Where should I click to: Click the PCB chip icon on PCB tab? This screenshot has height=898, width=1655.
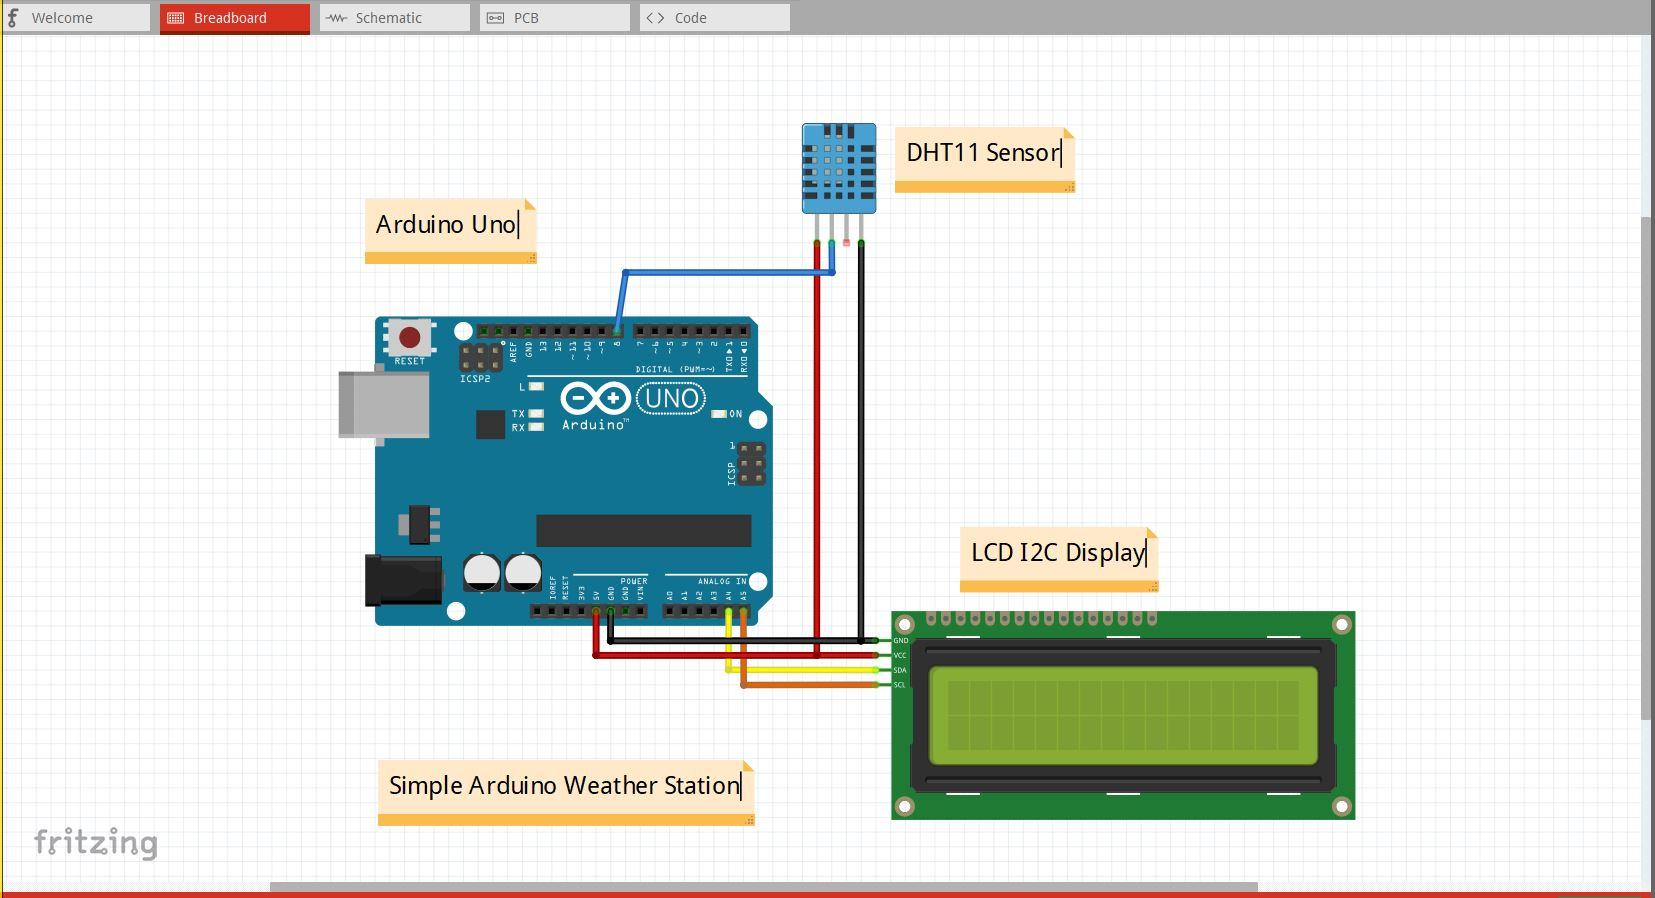tap(495, 18)
